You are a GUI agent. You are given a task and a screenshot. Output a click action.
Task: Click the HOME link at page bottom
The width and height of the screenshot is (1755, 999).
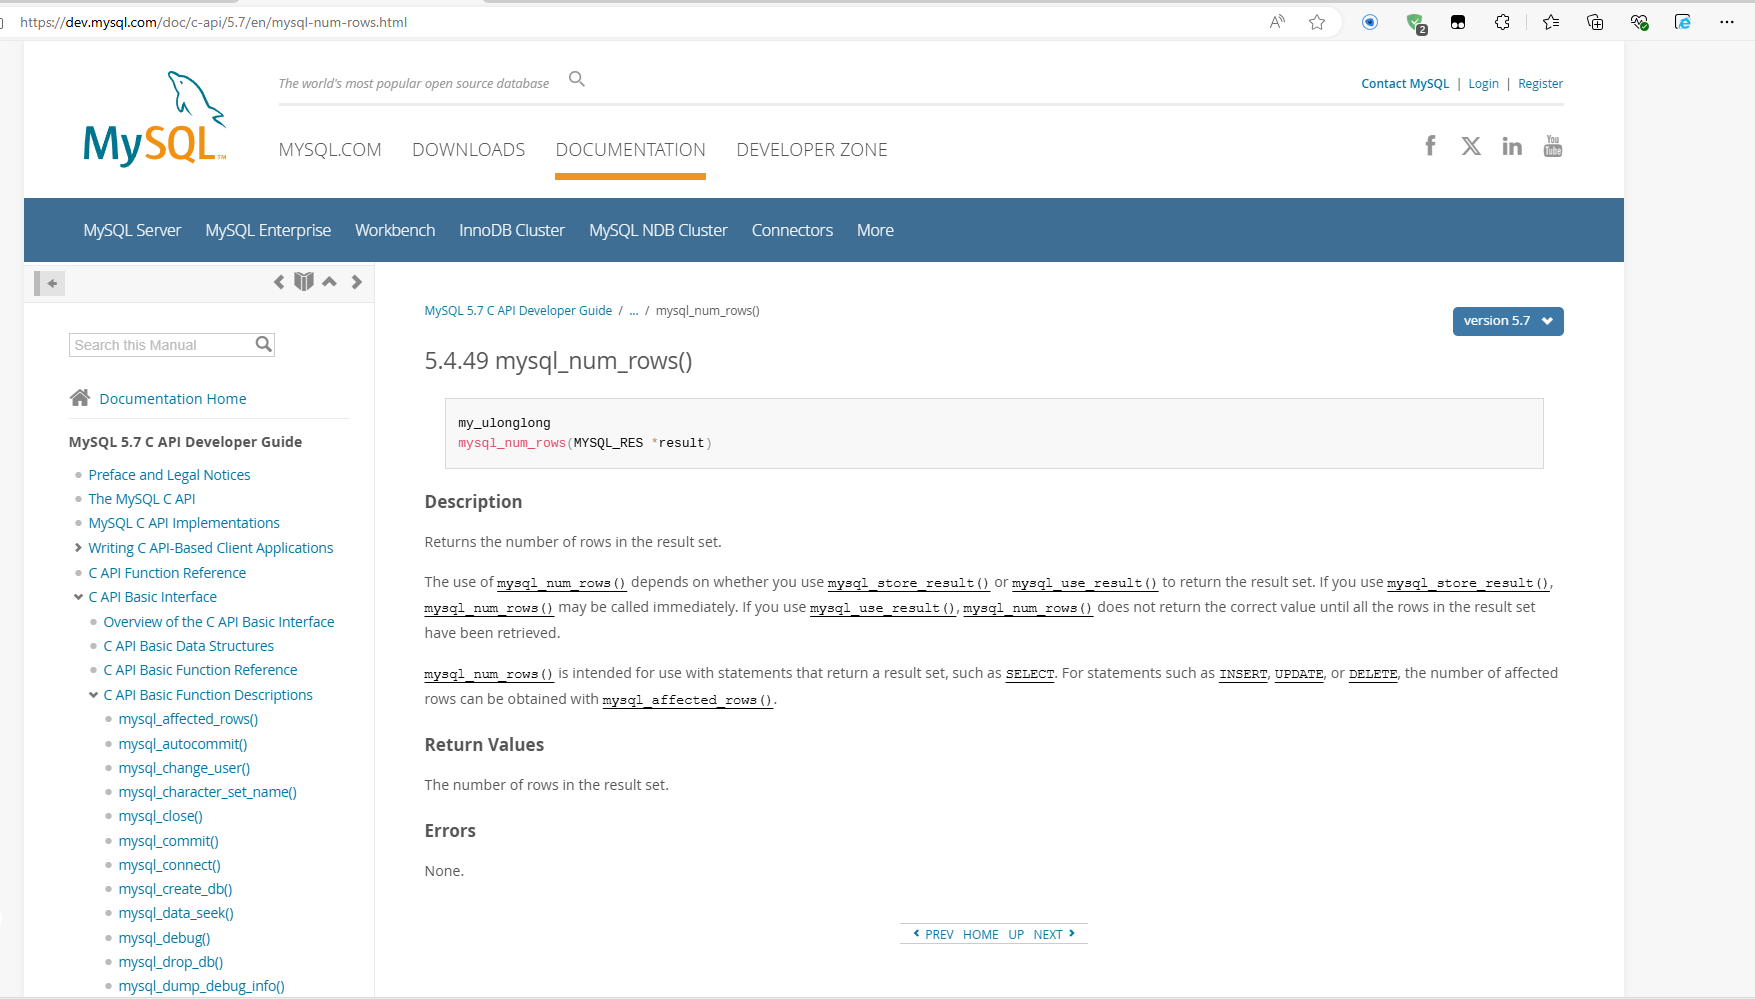(980, 934)
